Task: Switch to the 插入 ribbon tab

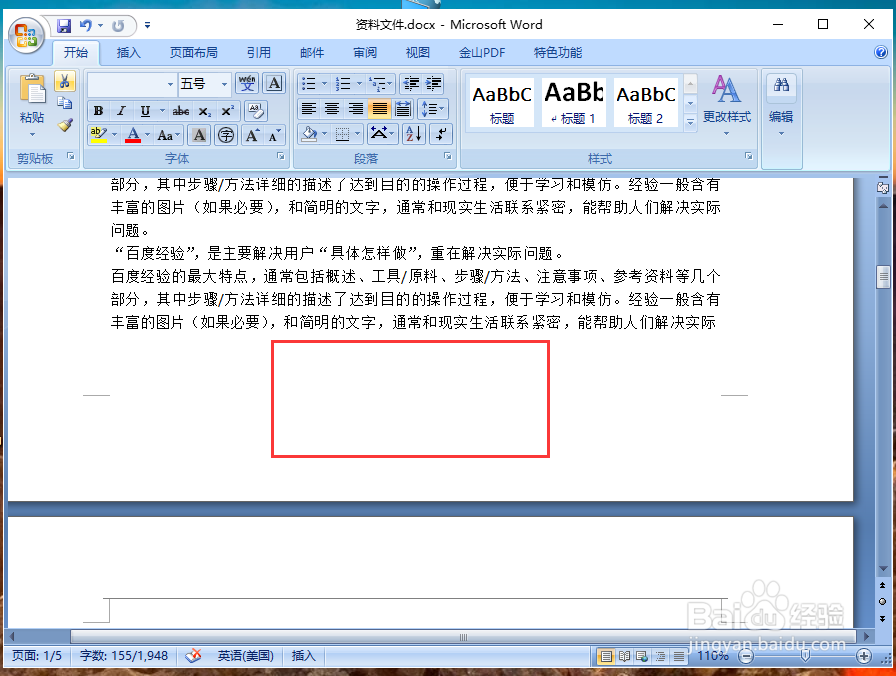Action: click(128, 52)
